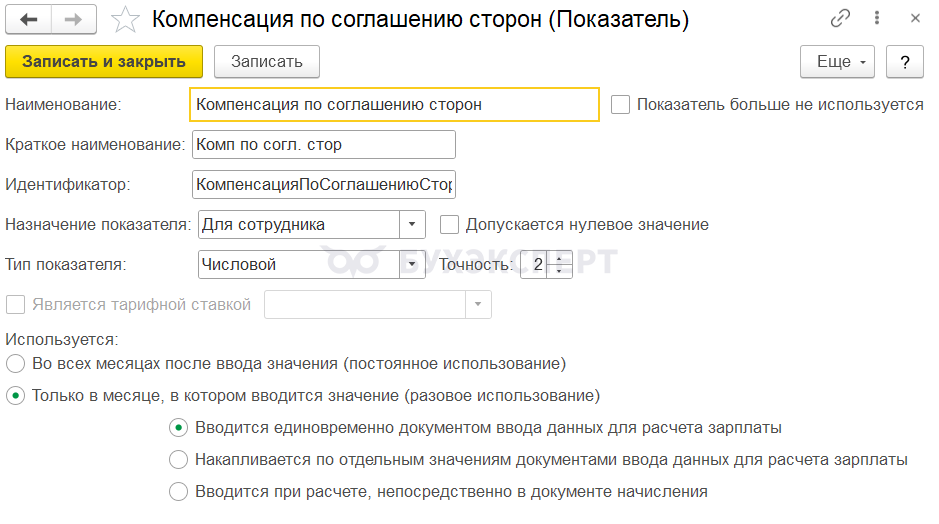This screenshot has height=524, width=939.
Task: Open the vertical three-dot options icon
Action: click(x=877, y=19)
